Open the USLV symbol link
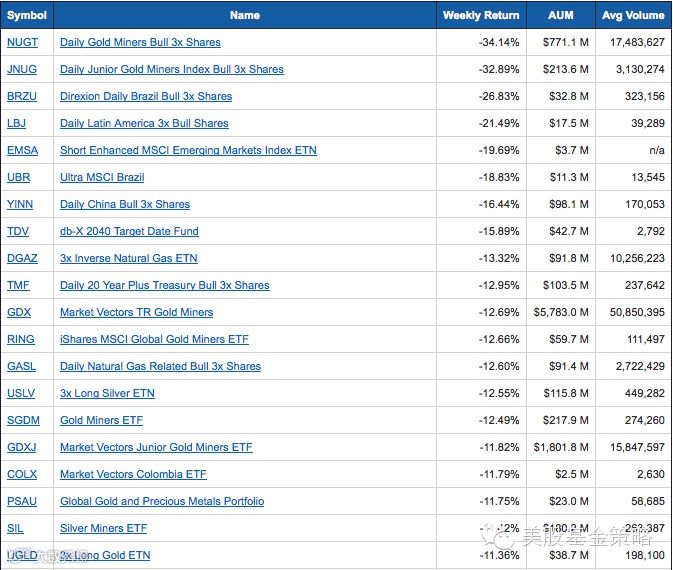 [21, 394]
